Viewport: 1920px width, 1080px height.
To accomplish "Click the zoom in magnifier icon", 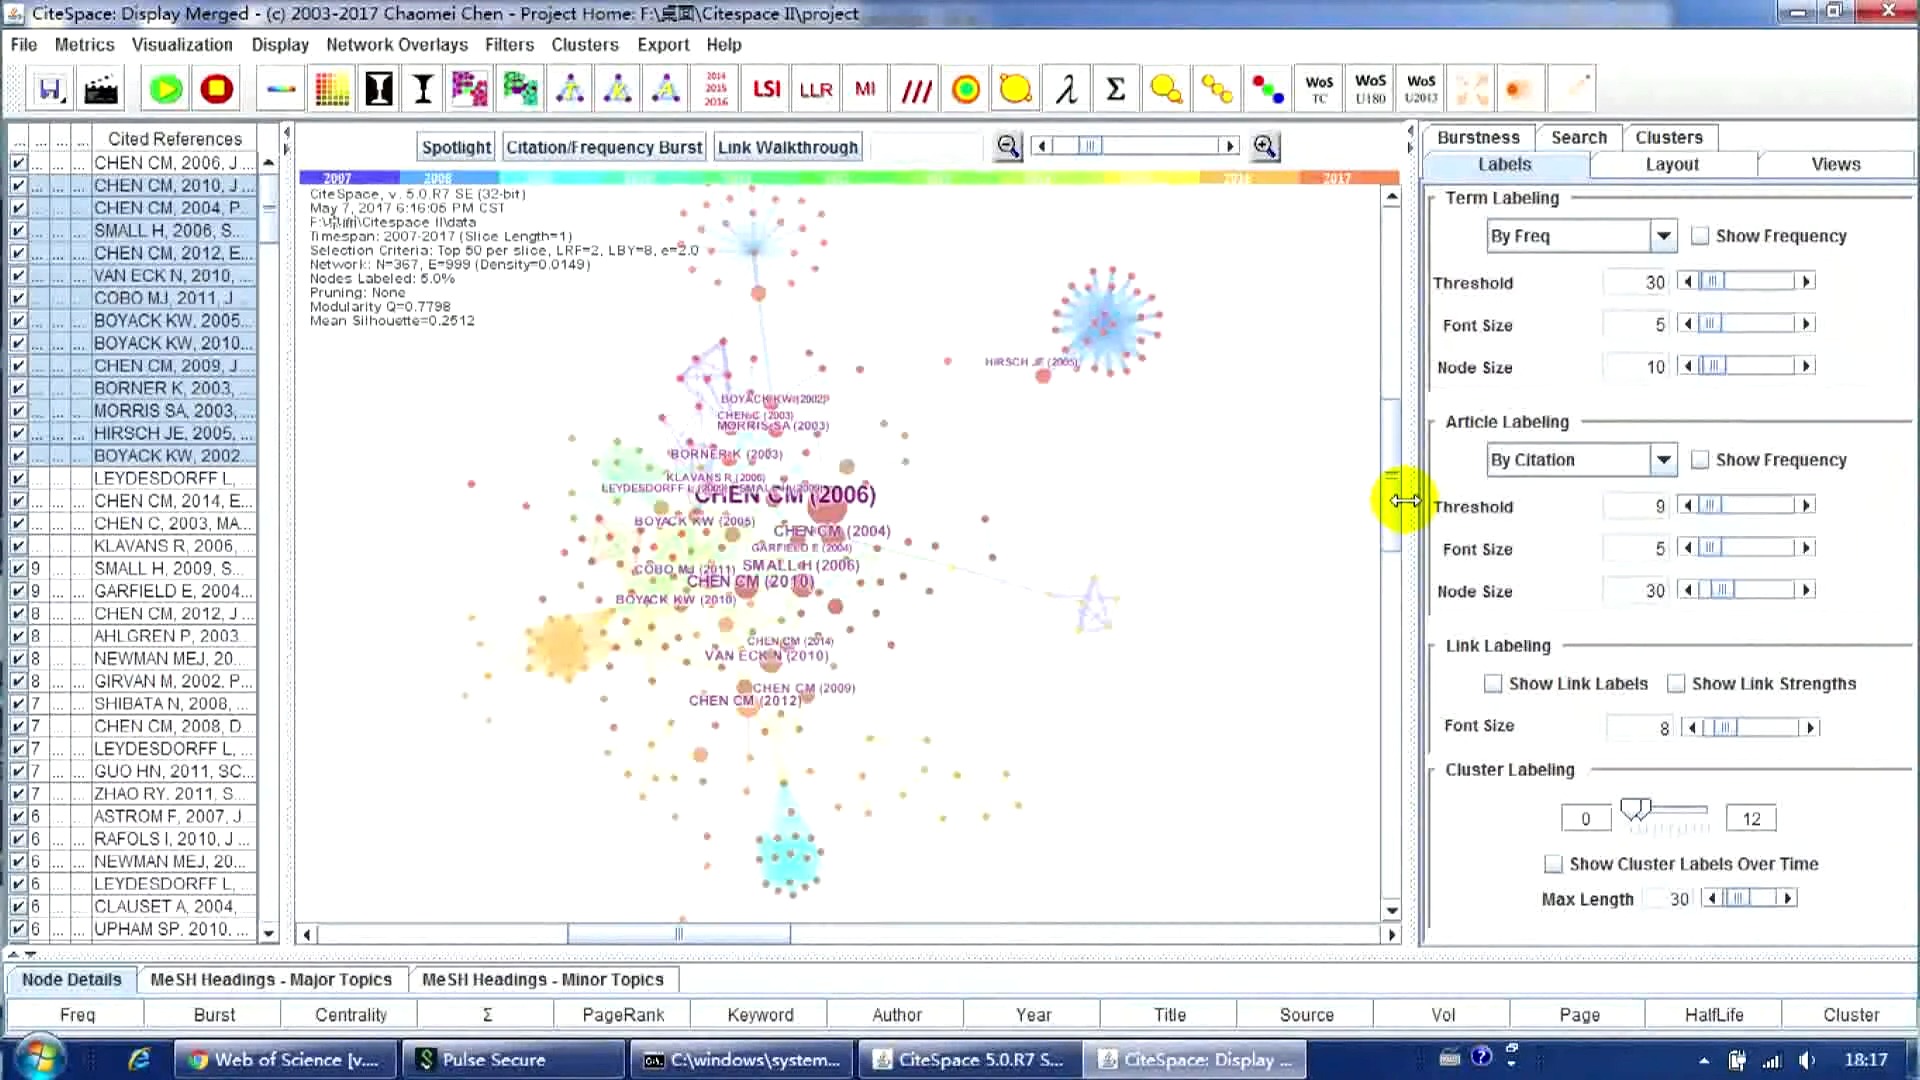I will tap(1265, 147).
